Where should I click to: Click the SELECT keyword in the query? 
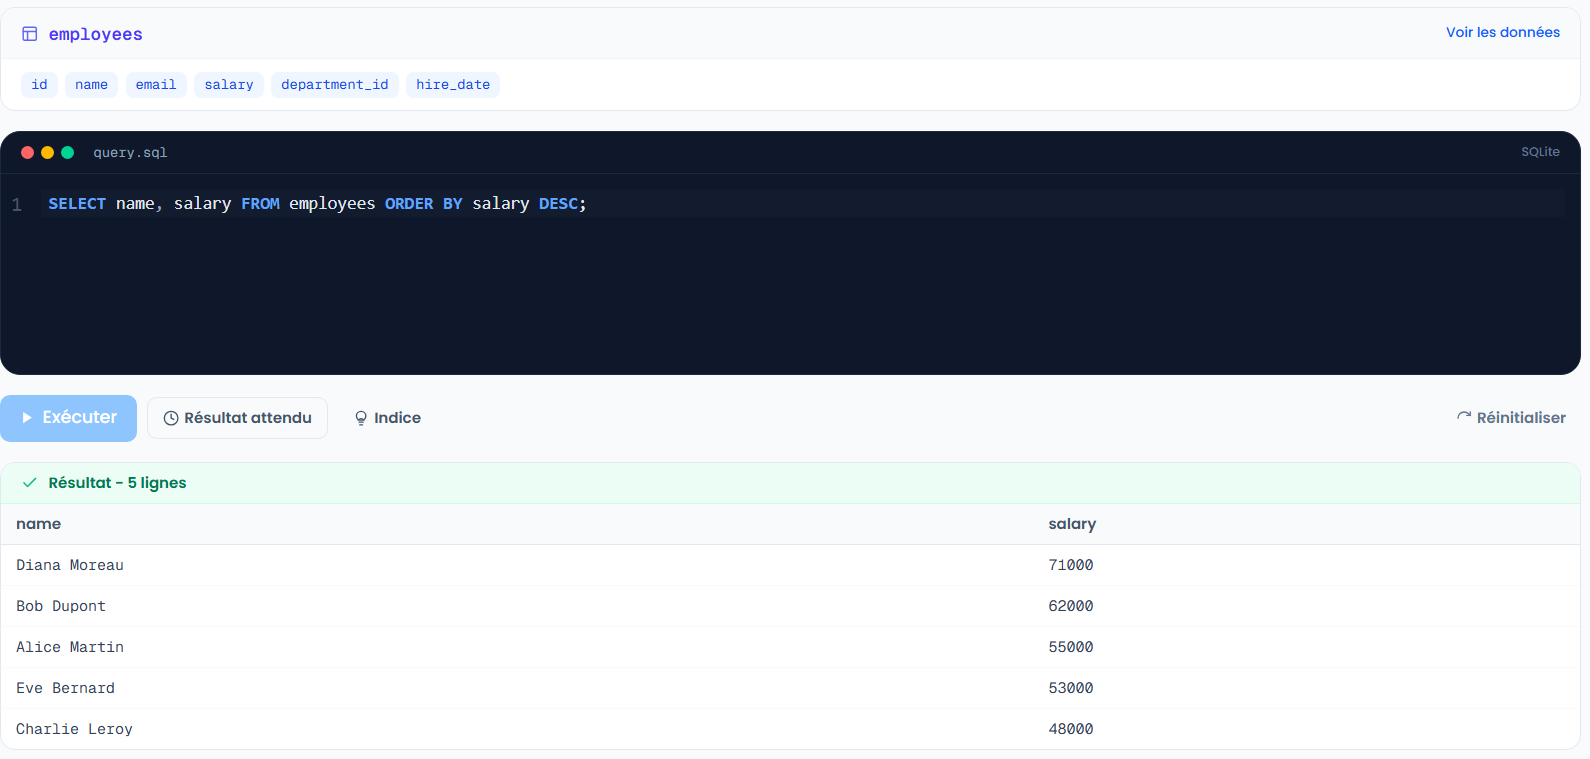coord(77,204)
